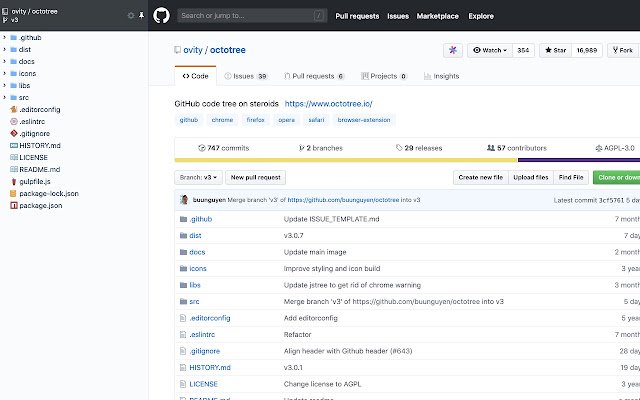Click the .editorconfig file icon in file list
The width and height of the screenshot is (640, 400).
[x=183, y=318]
